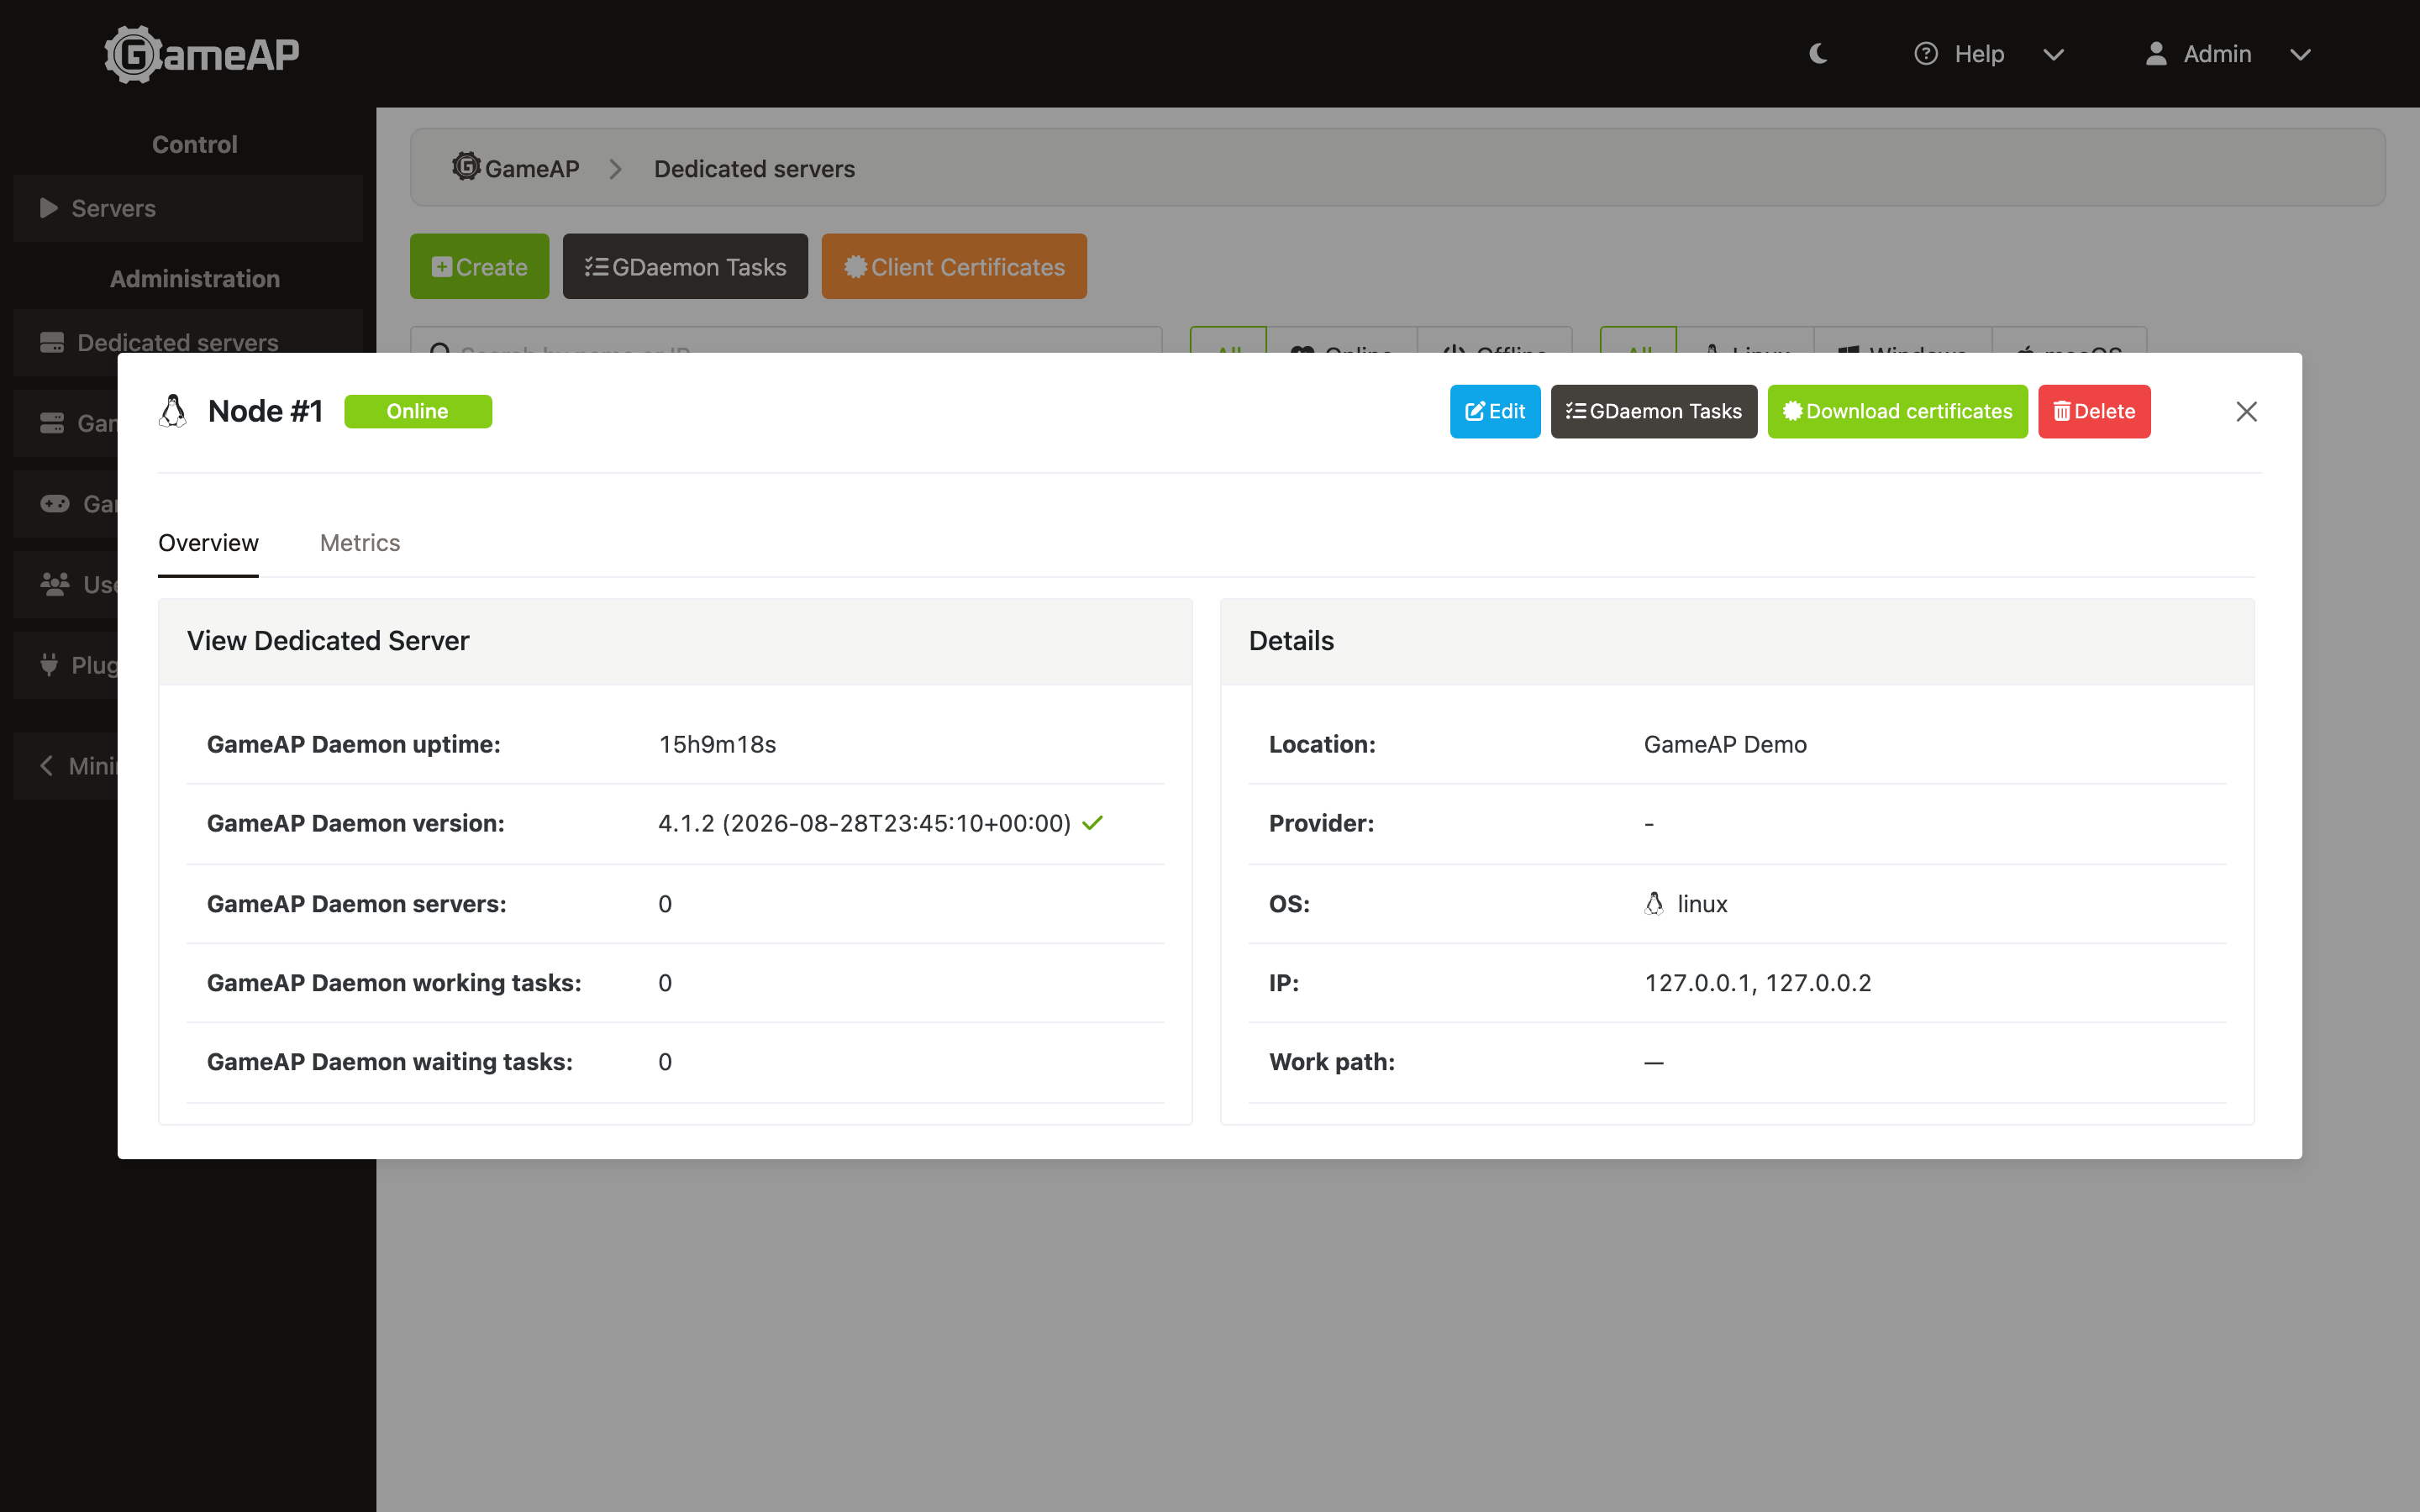Click the red Delete button

point(2094,411)
